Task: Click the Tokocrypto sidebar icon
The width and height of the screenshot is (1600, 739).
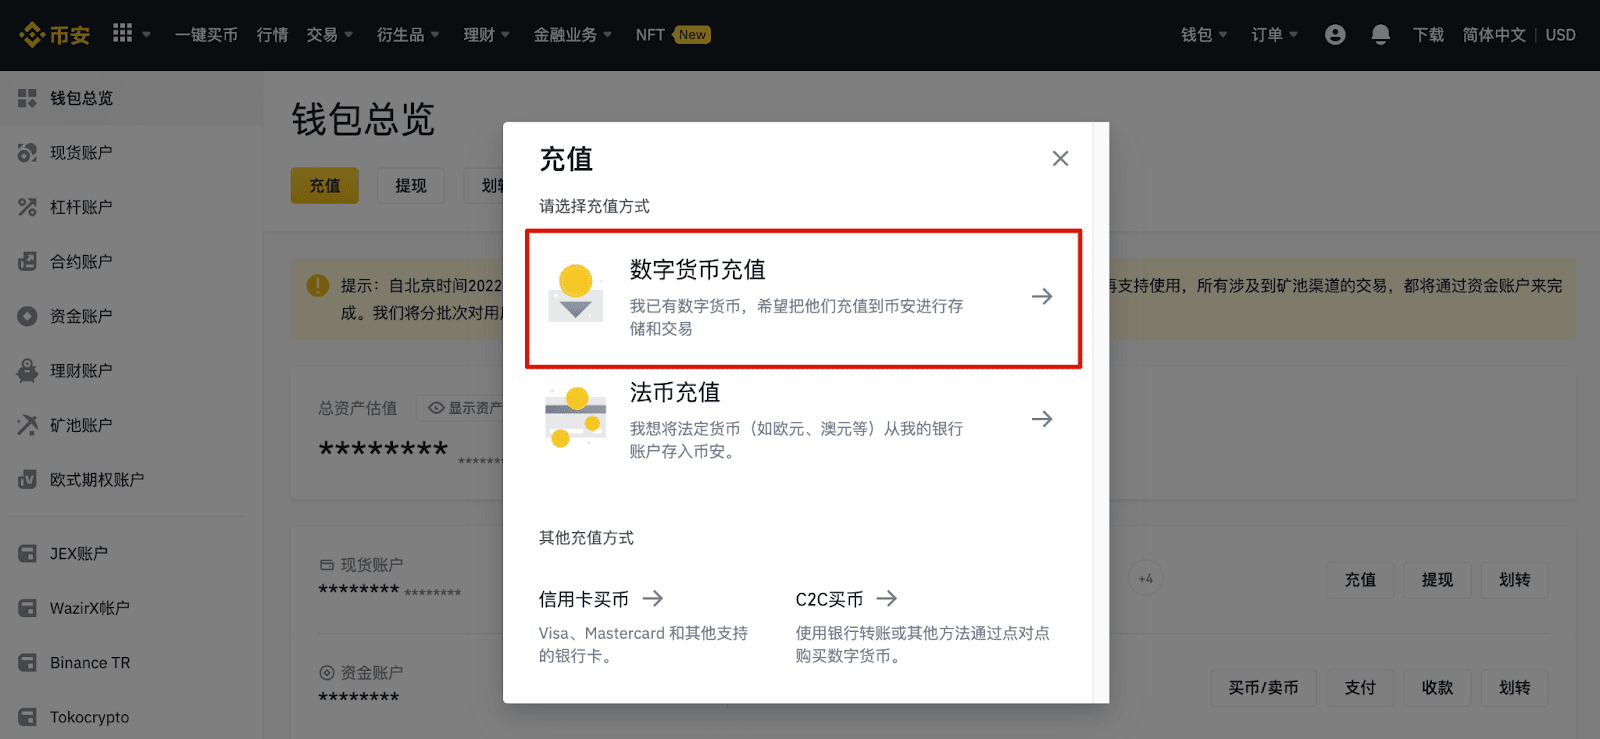Action: click(x=27, y=717)
